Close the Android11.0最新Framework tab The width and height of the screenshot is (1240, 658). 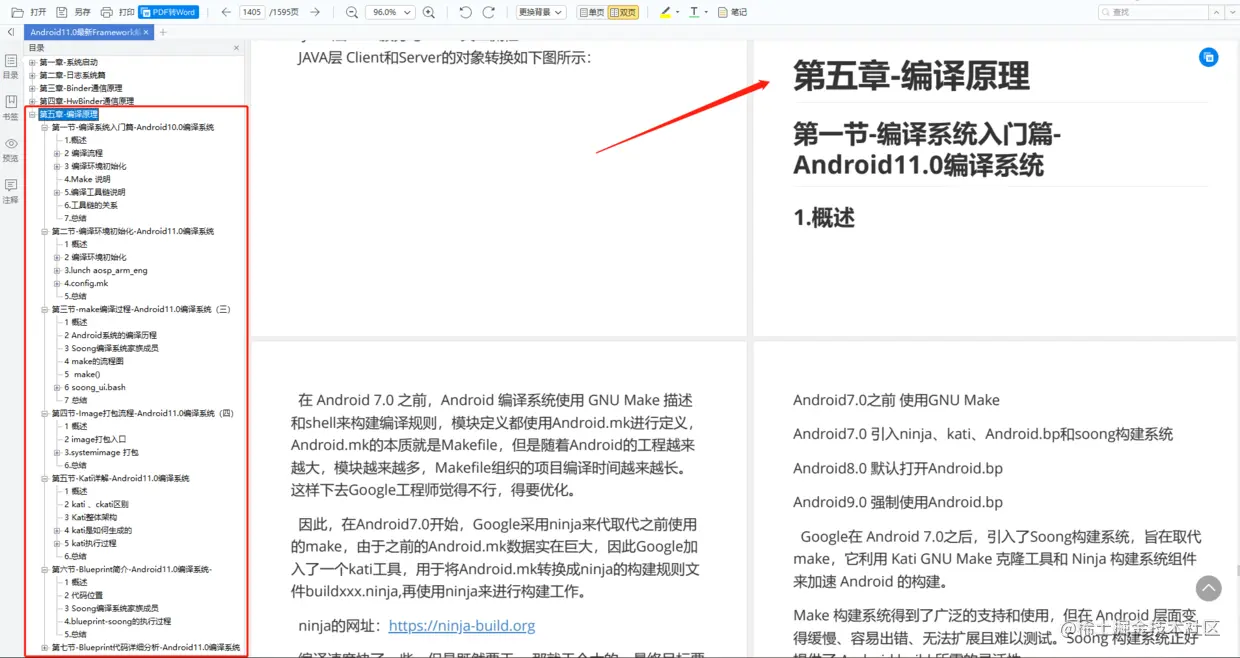tap(148, 32)
